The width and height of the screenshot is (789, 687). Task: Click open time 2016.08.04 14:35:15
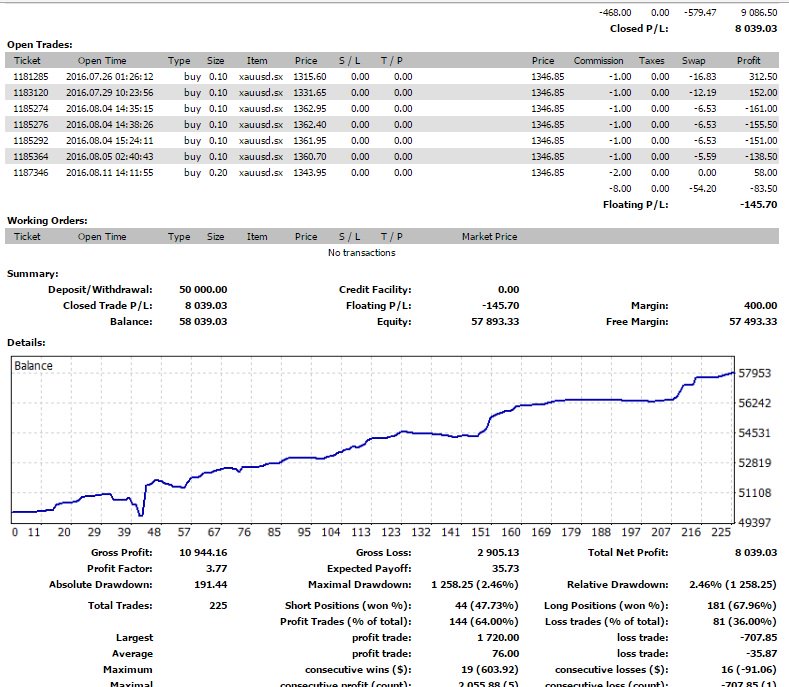tap(110, 109)
